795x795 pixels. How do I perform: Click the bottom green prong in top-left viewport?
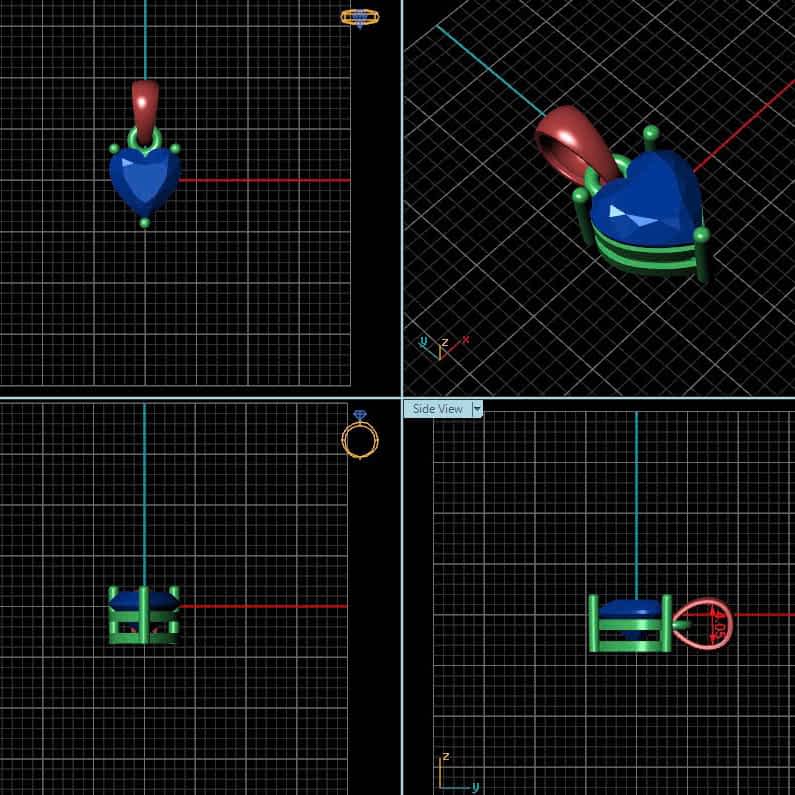[145, 223]
